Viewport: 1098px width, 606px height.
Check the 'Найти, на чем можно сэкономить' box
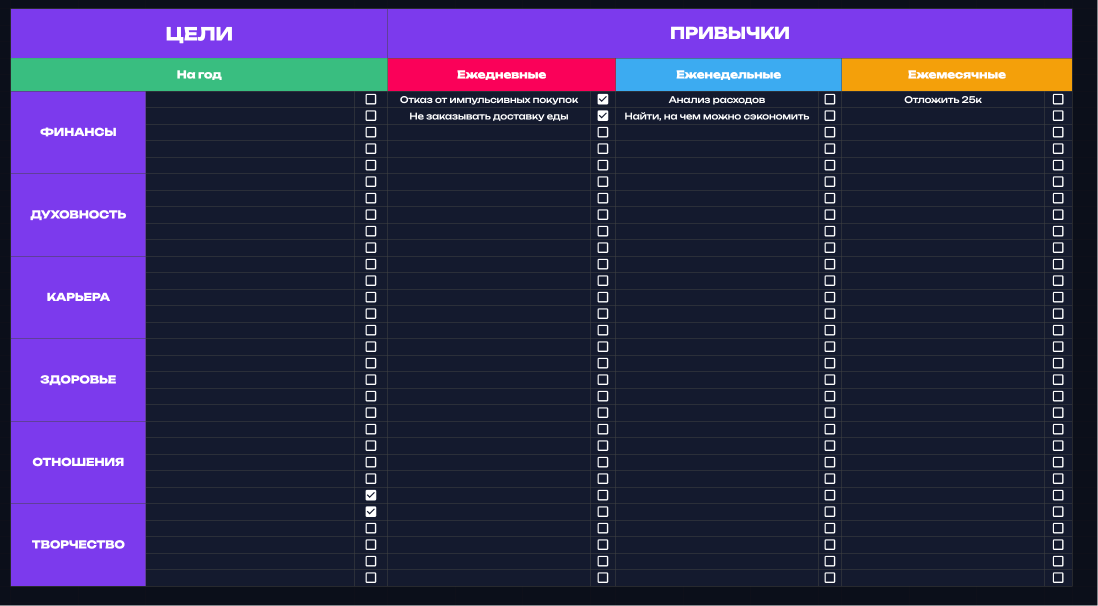click(x=829, y=116)
